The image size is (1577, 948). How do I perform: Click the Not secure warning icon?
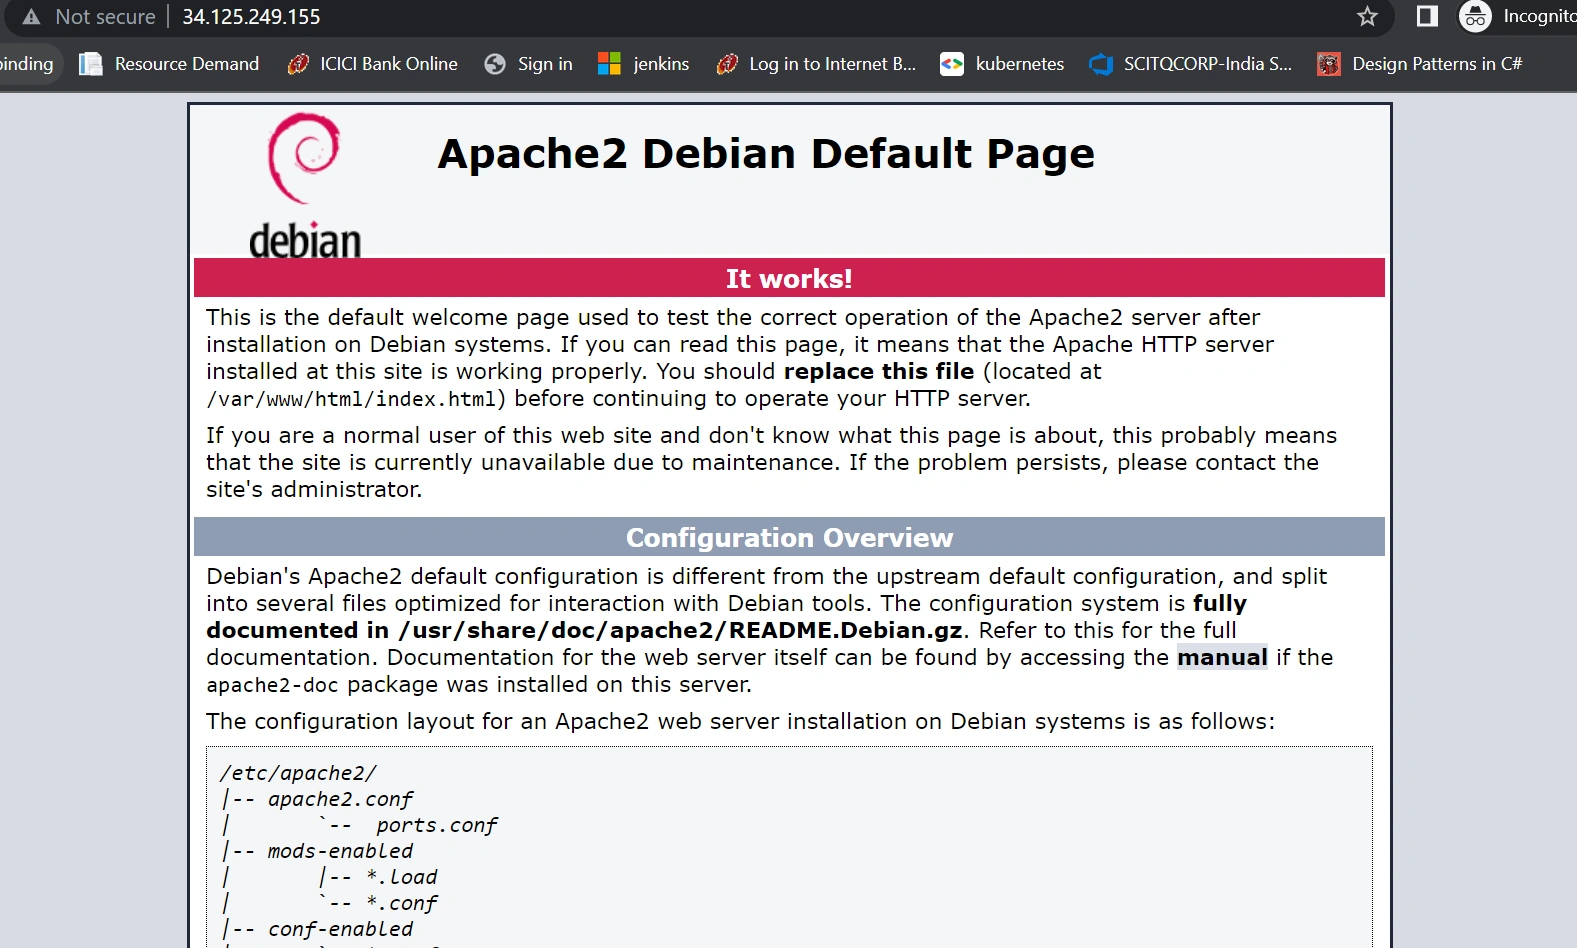31,17
